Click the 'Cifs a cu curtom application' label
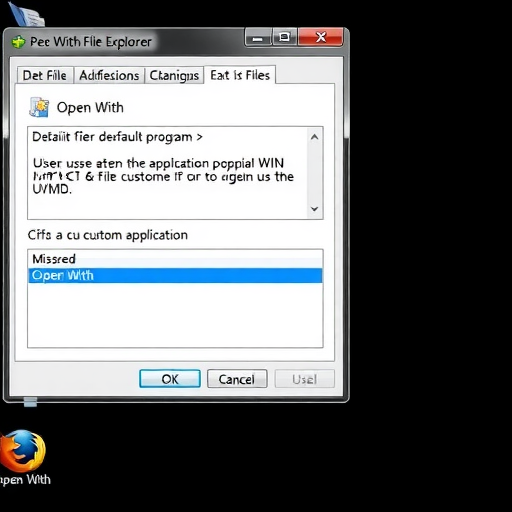 tap(108, 235)
